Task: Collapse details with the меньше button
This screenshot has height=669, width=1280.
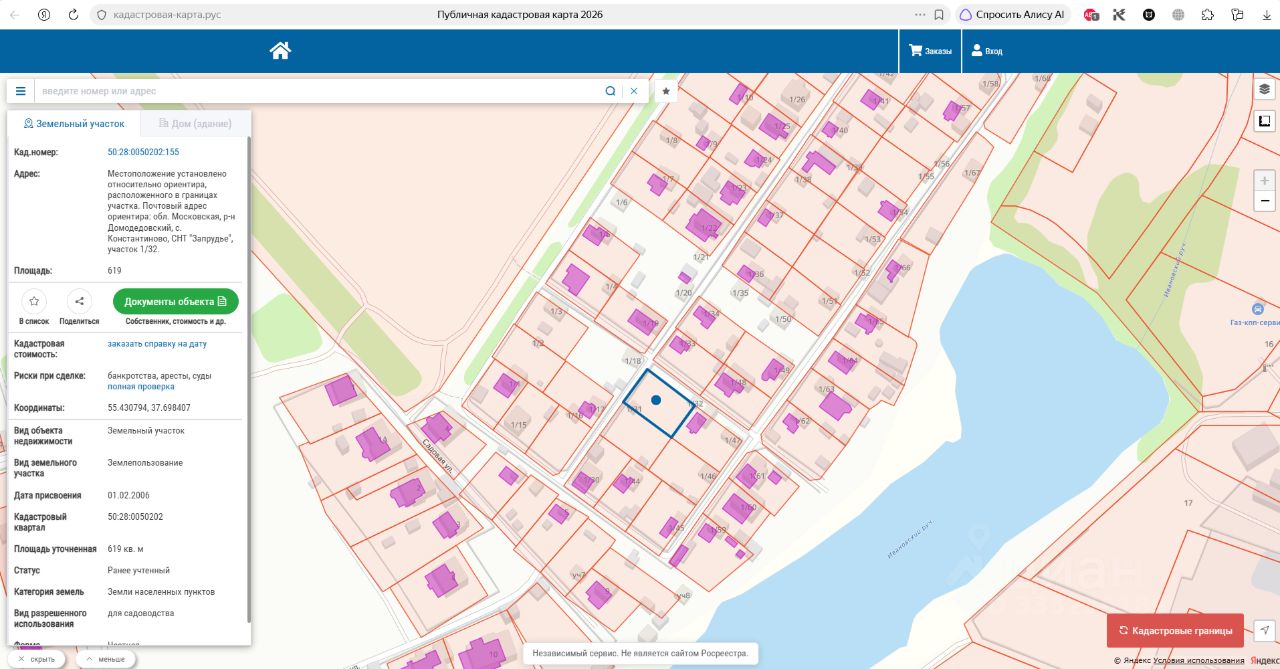Action: coord(106,659)
